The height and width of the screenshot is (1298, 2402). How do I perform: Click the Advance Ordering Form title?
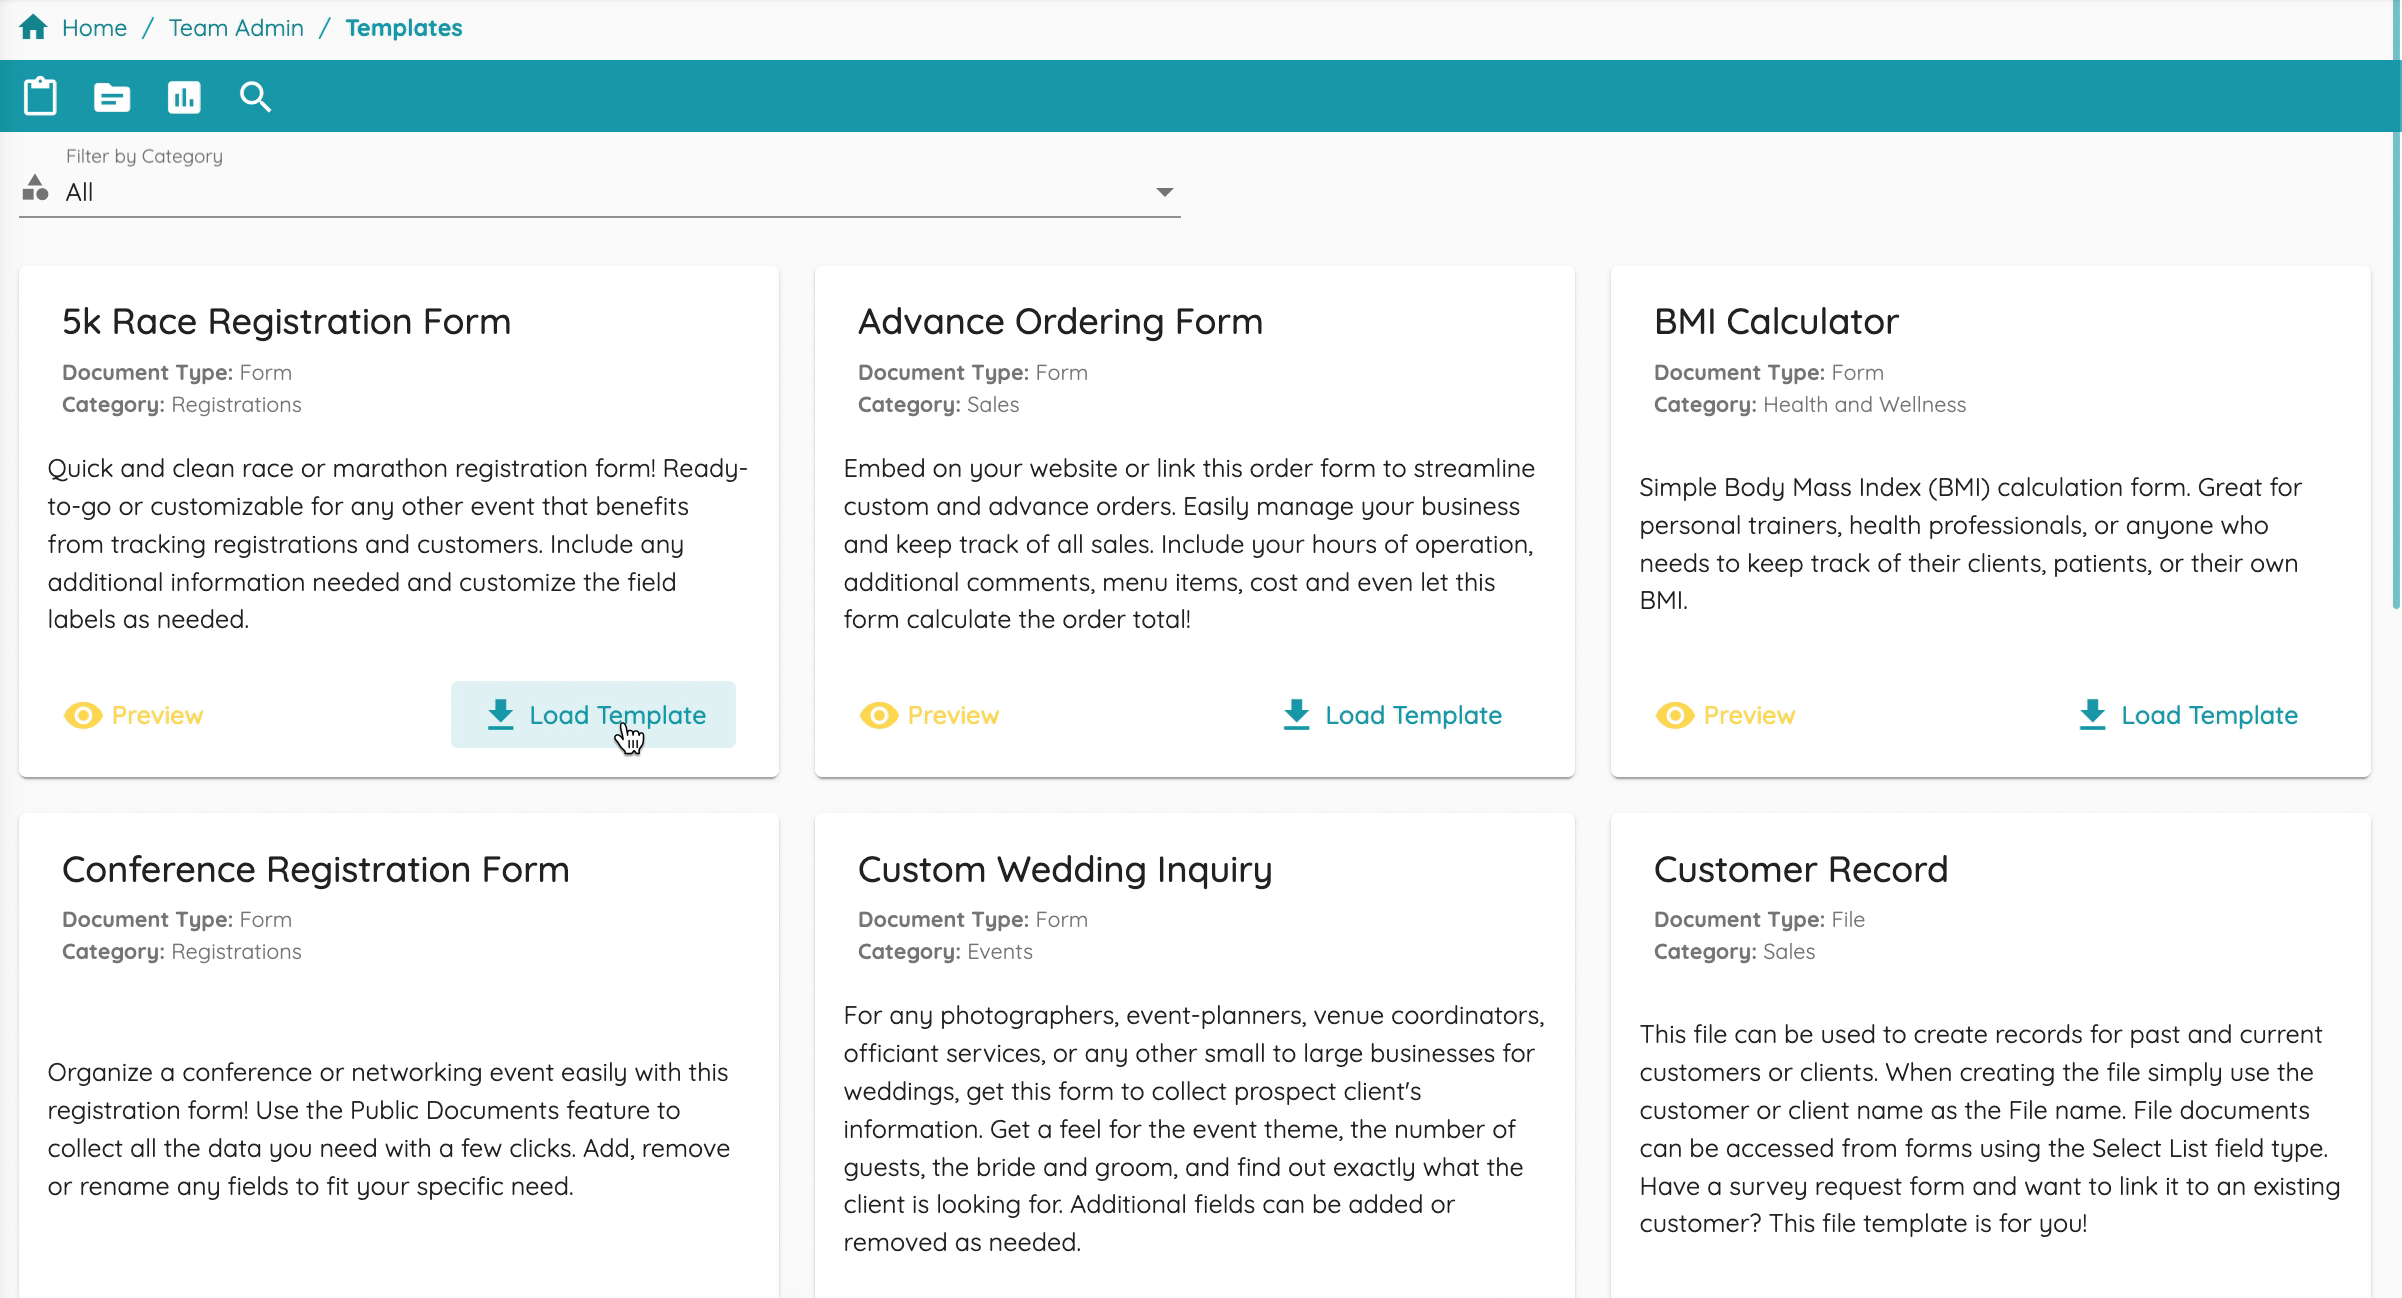1060,322
